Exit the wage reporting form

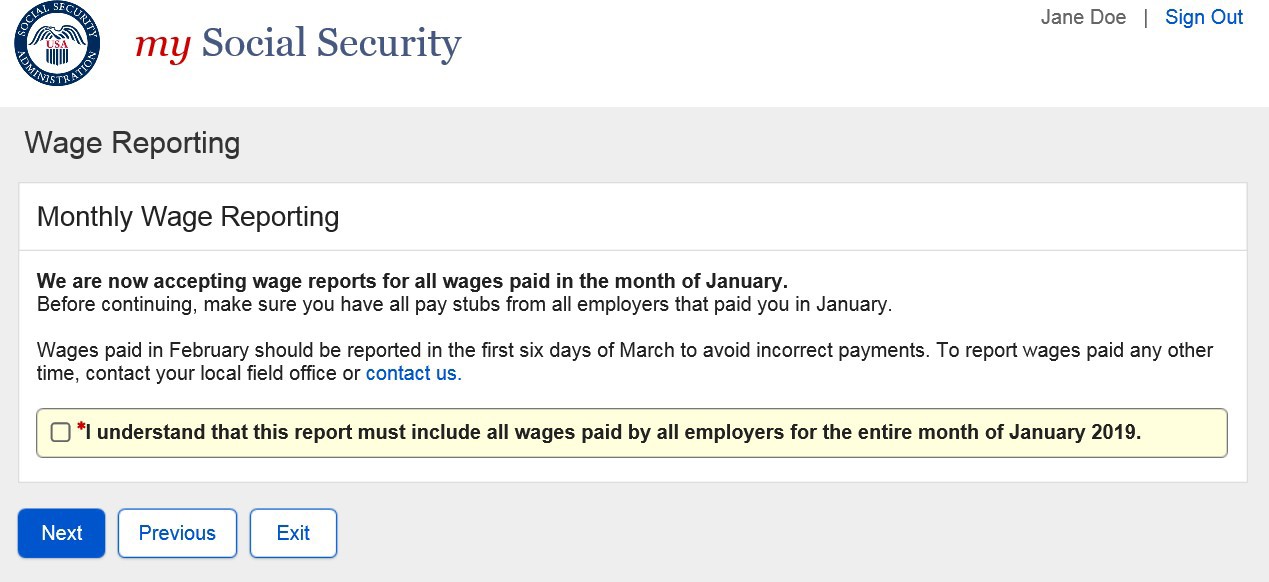(x=293, y=533)
